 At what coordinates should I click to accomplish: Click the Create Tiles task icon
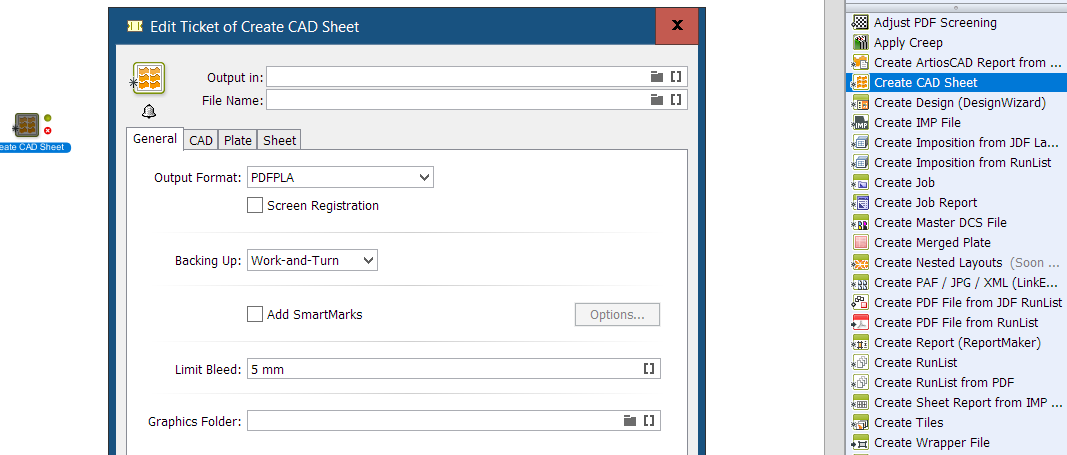[x=860, y=422]
